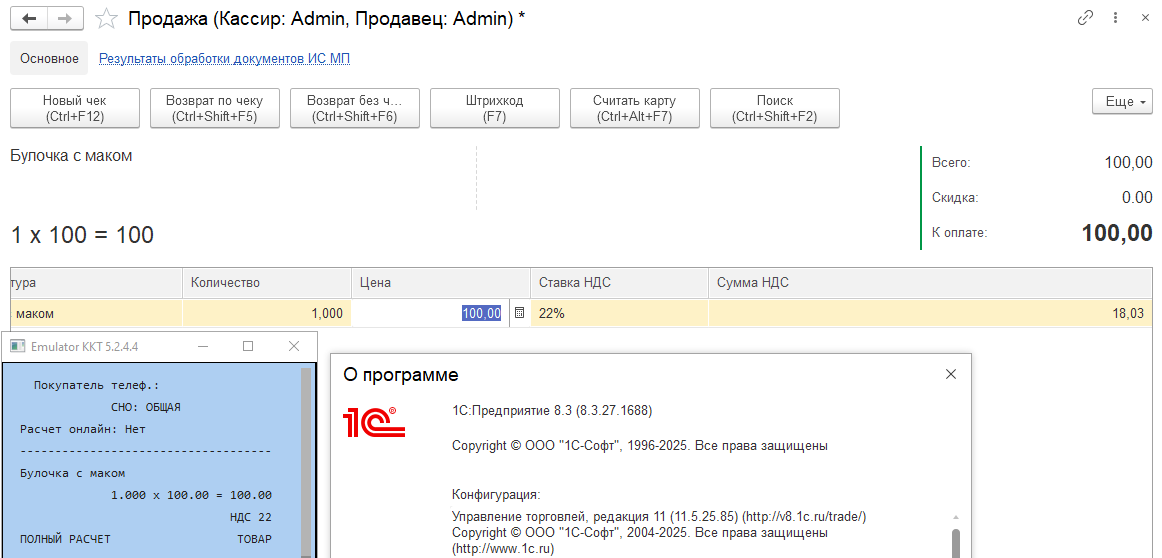Select the quantity cell 1,000

(267, 313)
